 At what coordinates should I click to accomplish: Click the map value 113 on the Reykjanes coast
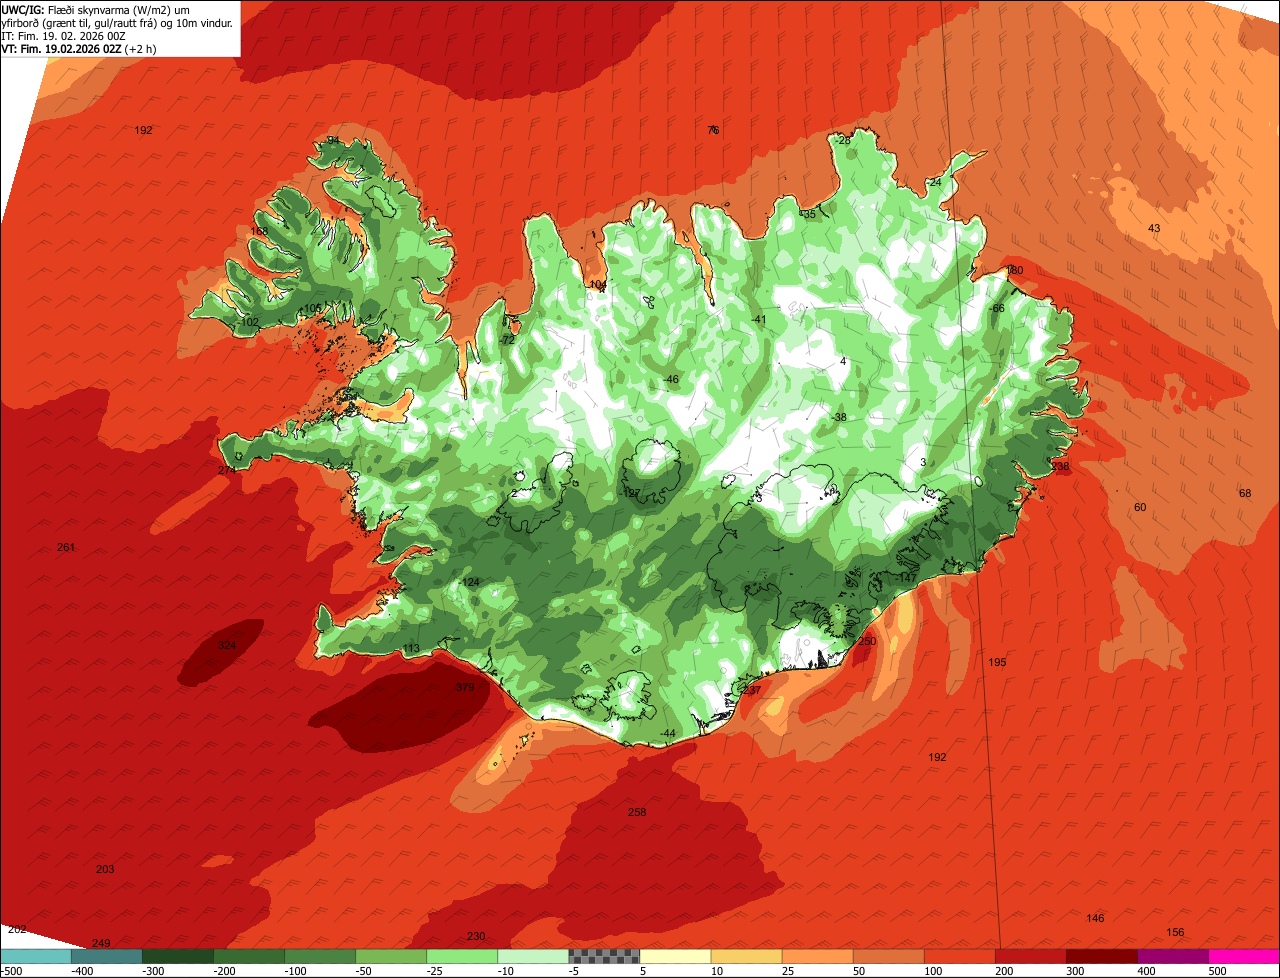click(411, 649)
